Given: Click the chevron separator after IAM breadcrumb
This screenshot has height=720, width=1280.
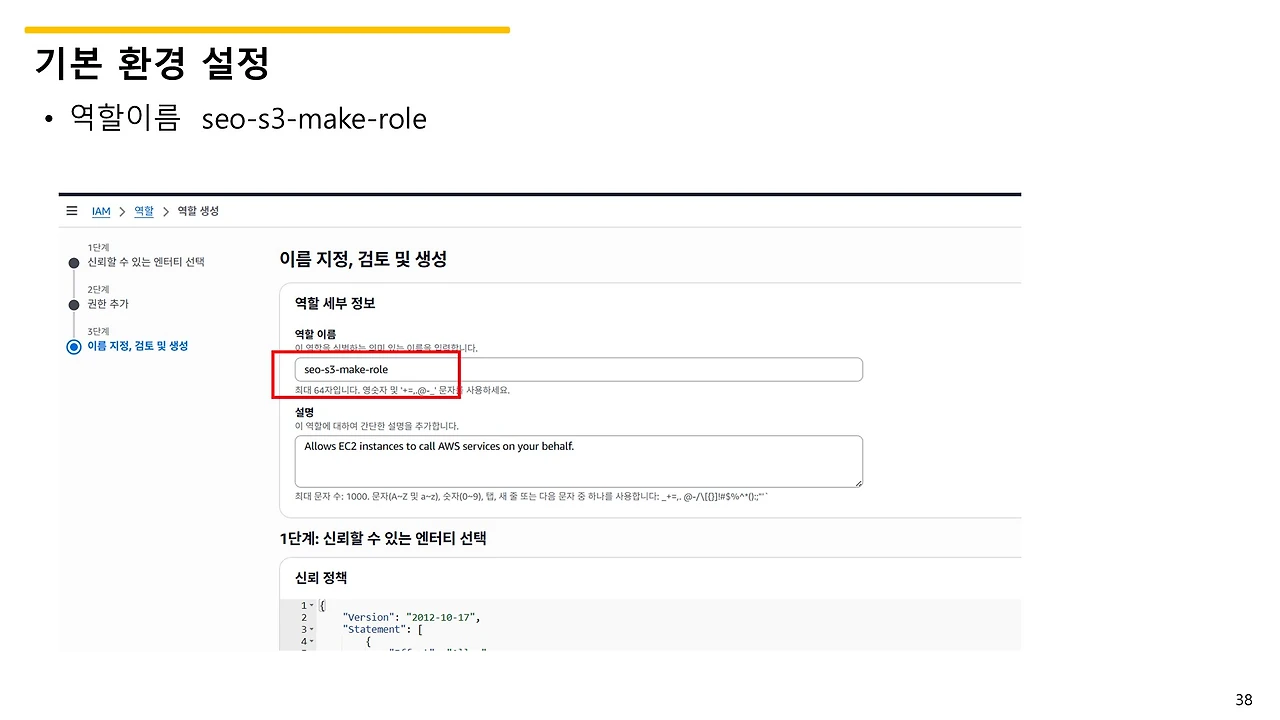Looking at the screenshot, I should tap(121, 211).
